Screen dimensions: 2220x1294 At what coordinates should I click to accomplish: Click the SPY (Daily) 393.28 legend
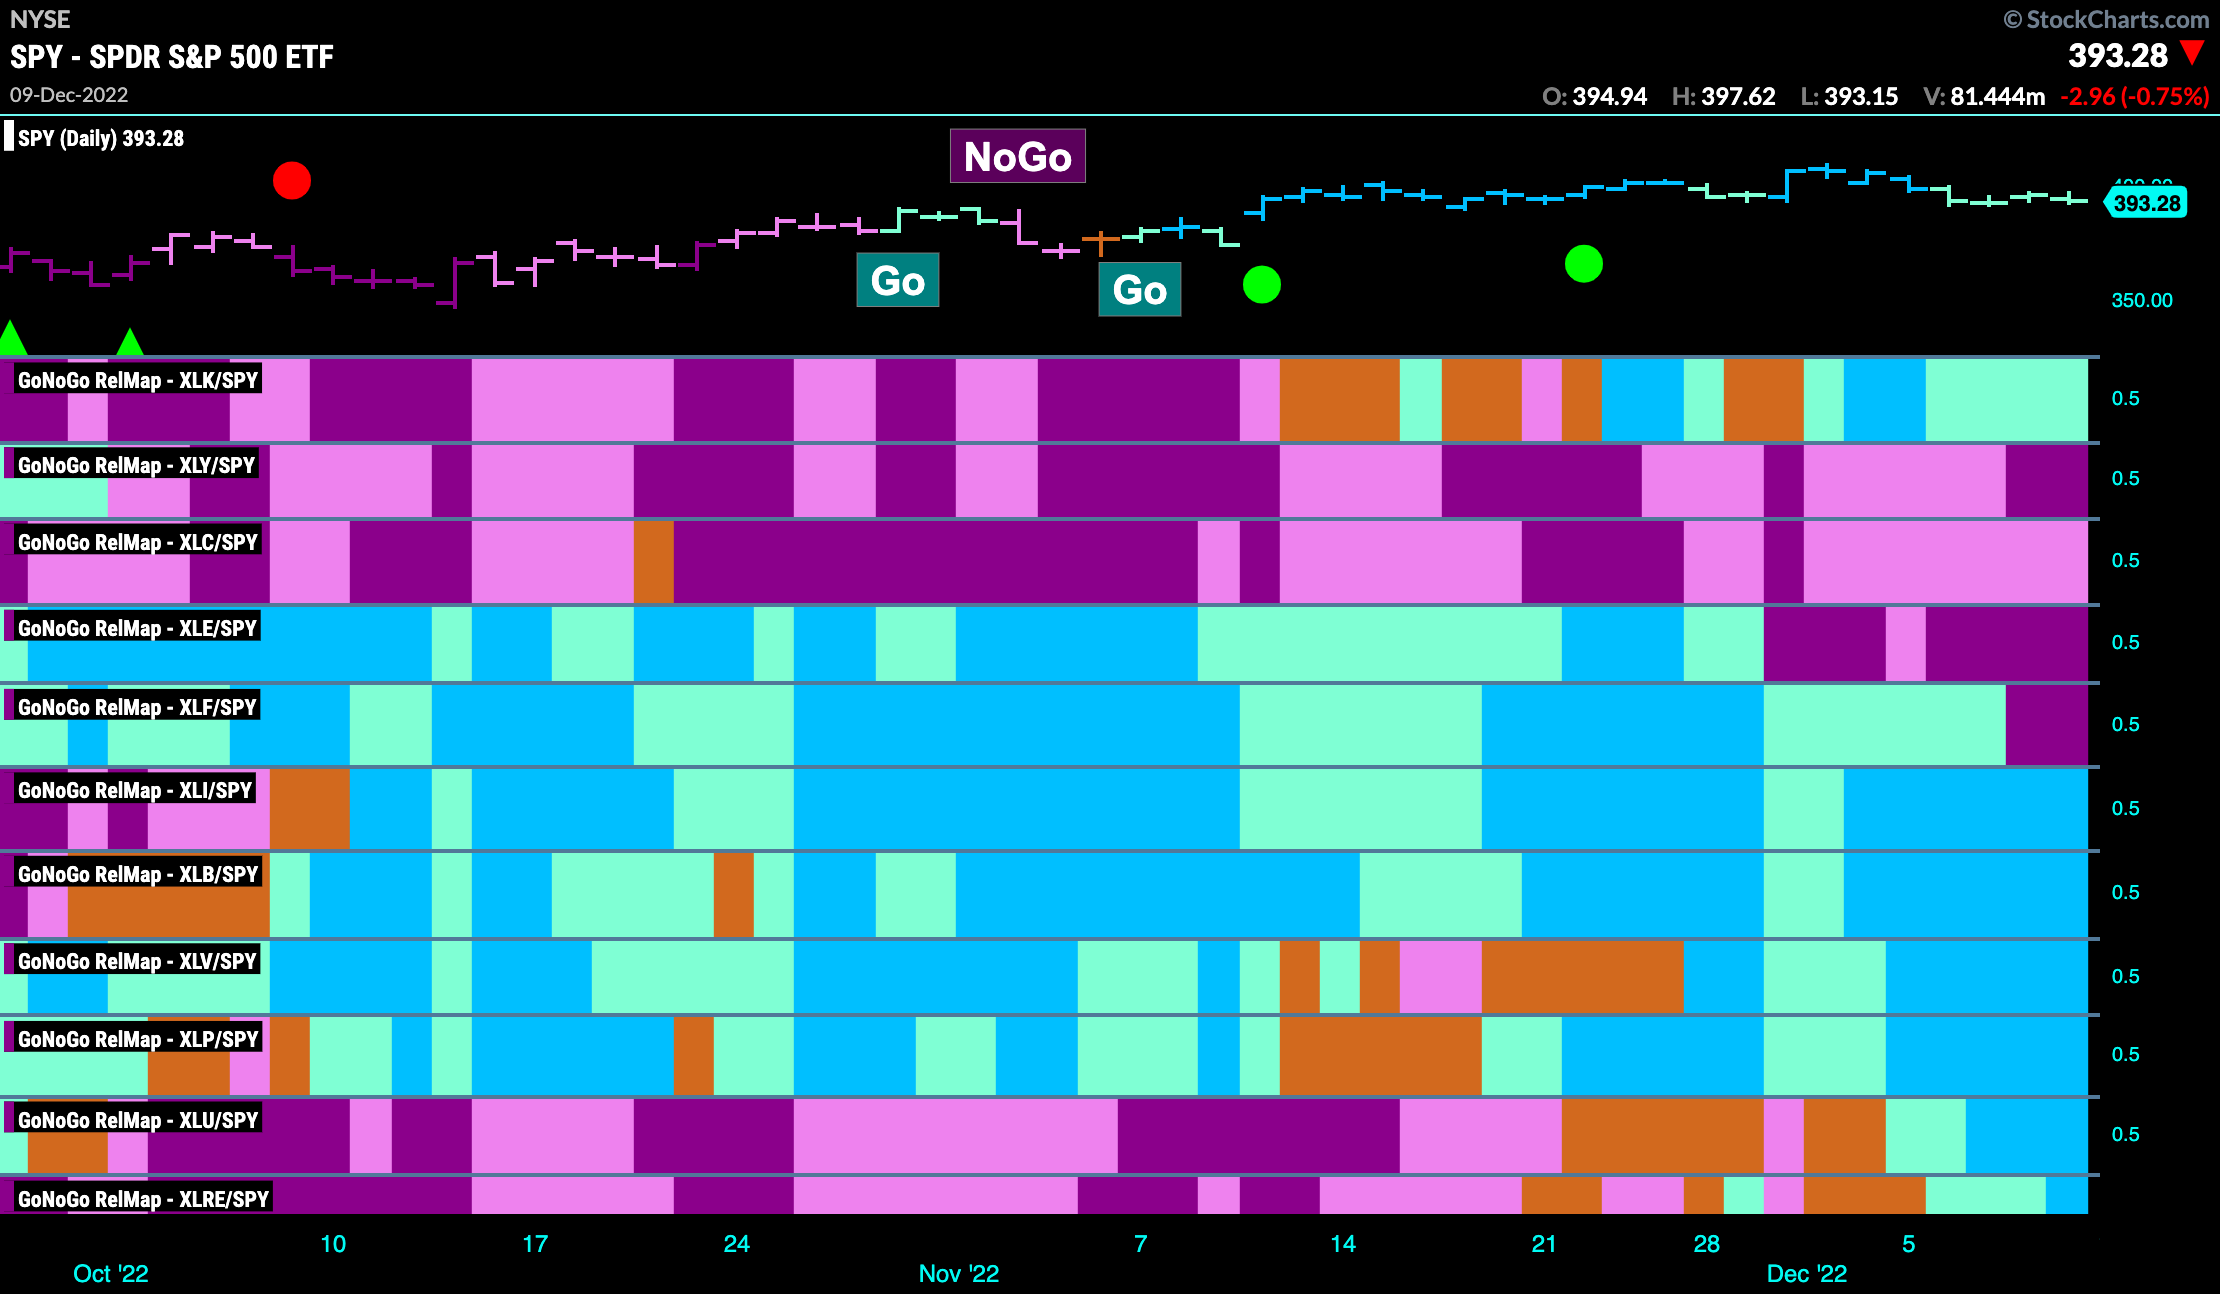(101, 138)
